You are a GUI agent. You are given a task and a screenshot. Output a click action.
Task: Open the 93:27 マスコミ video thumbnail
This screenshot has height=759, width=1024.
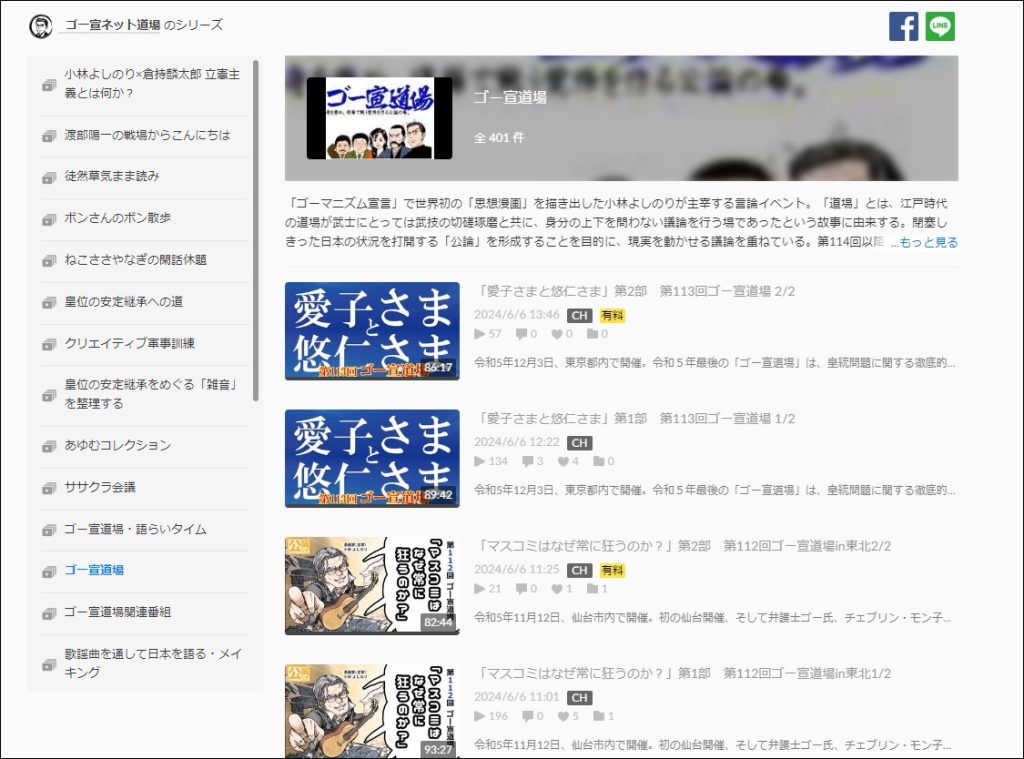tap(372, 710)
